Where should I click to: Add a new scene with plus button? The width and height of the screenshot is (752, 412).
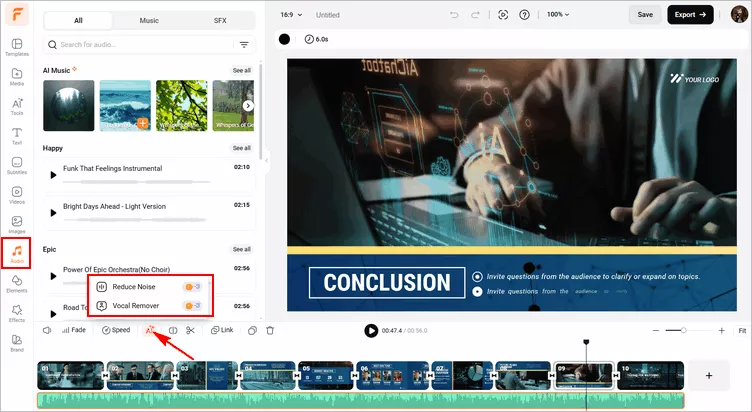709,376
